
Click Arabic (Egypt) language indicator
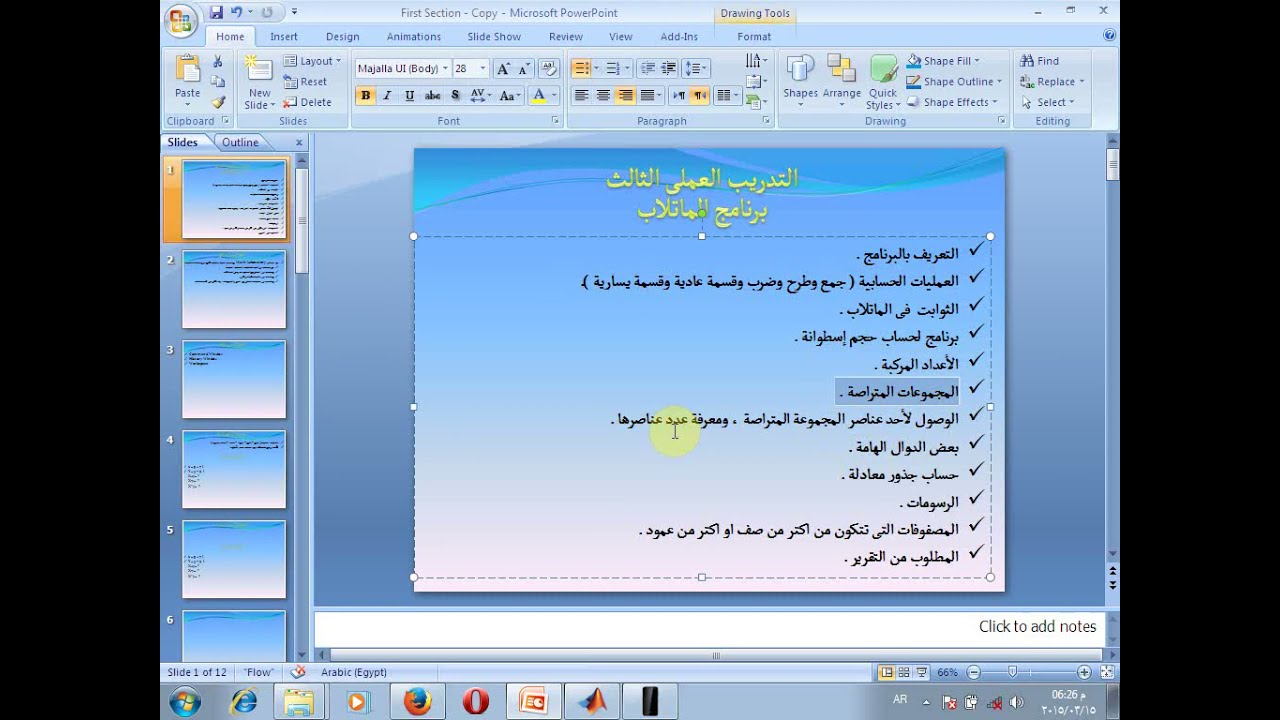(353, 673)
